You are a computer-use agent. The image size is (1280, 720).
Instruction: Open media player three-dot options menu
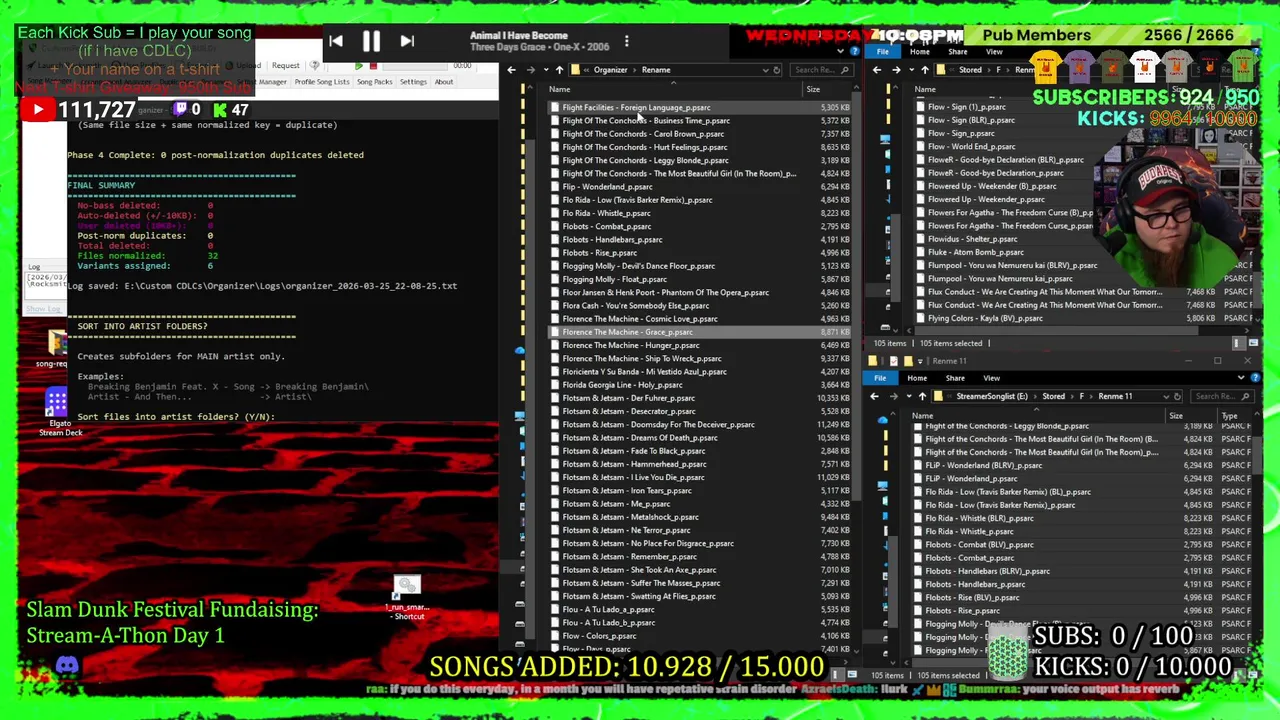pos(626,41)
